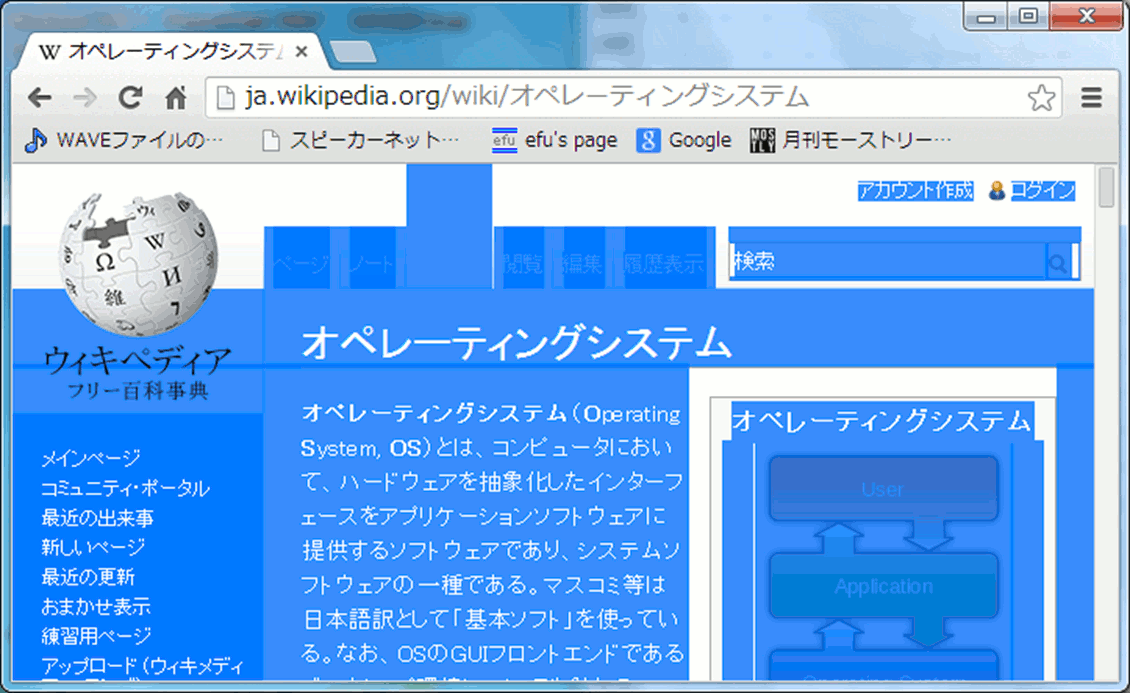The width and height of the screenshot is (1130, 693).
Task: Go to the browser home page icon
Action: (x=176, y=97)
